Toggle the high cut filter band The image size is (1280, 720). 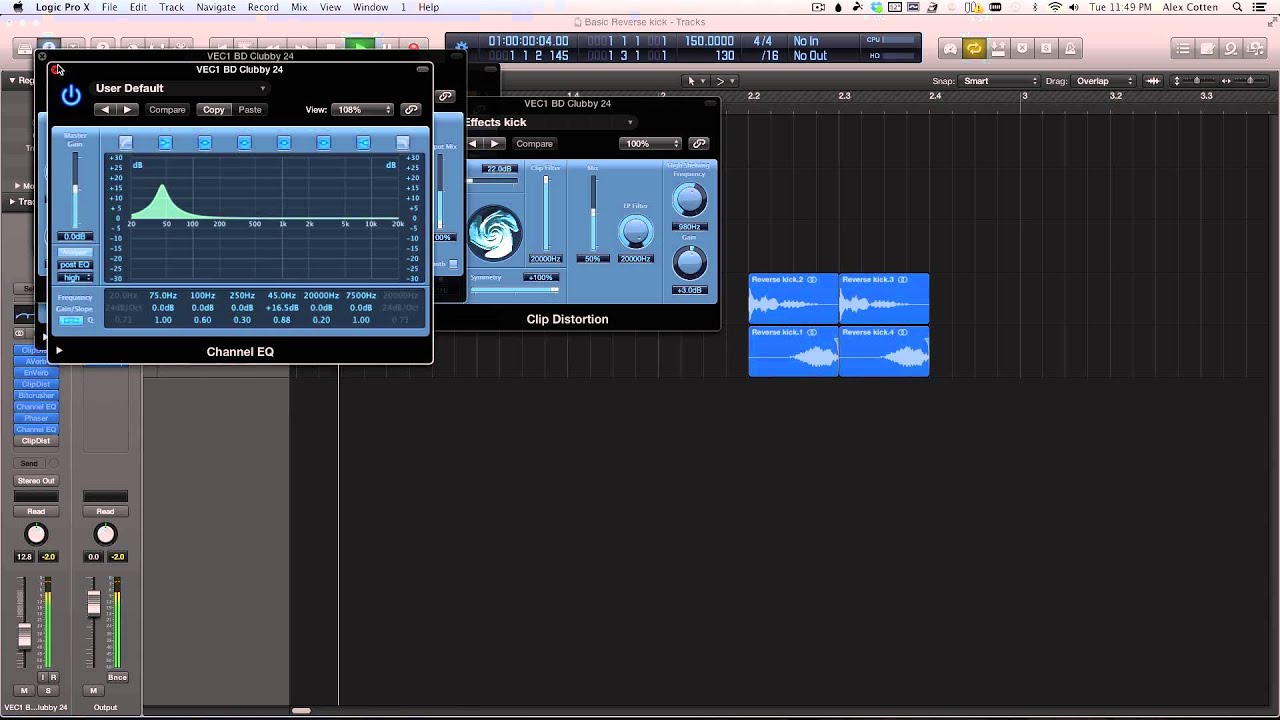[x=402, y=143]
